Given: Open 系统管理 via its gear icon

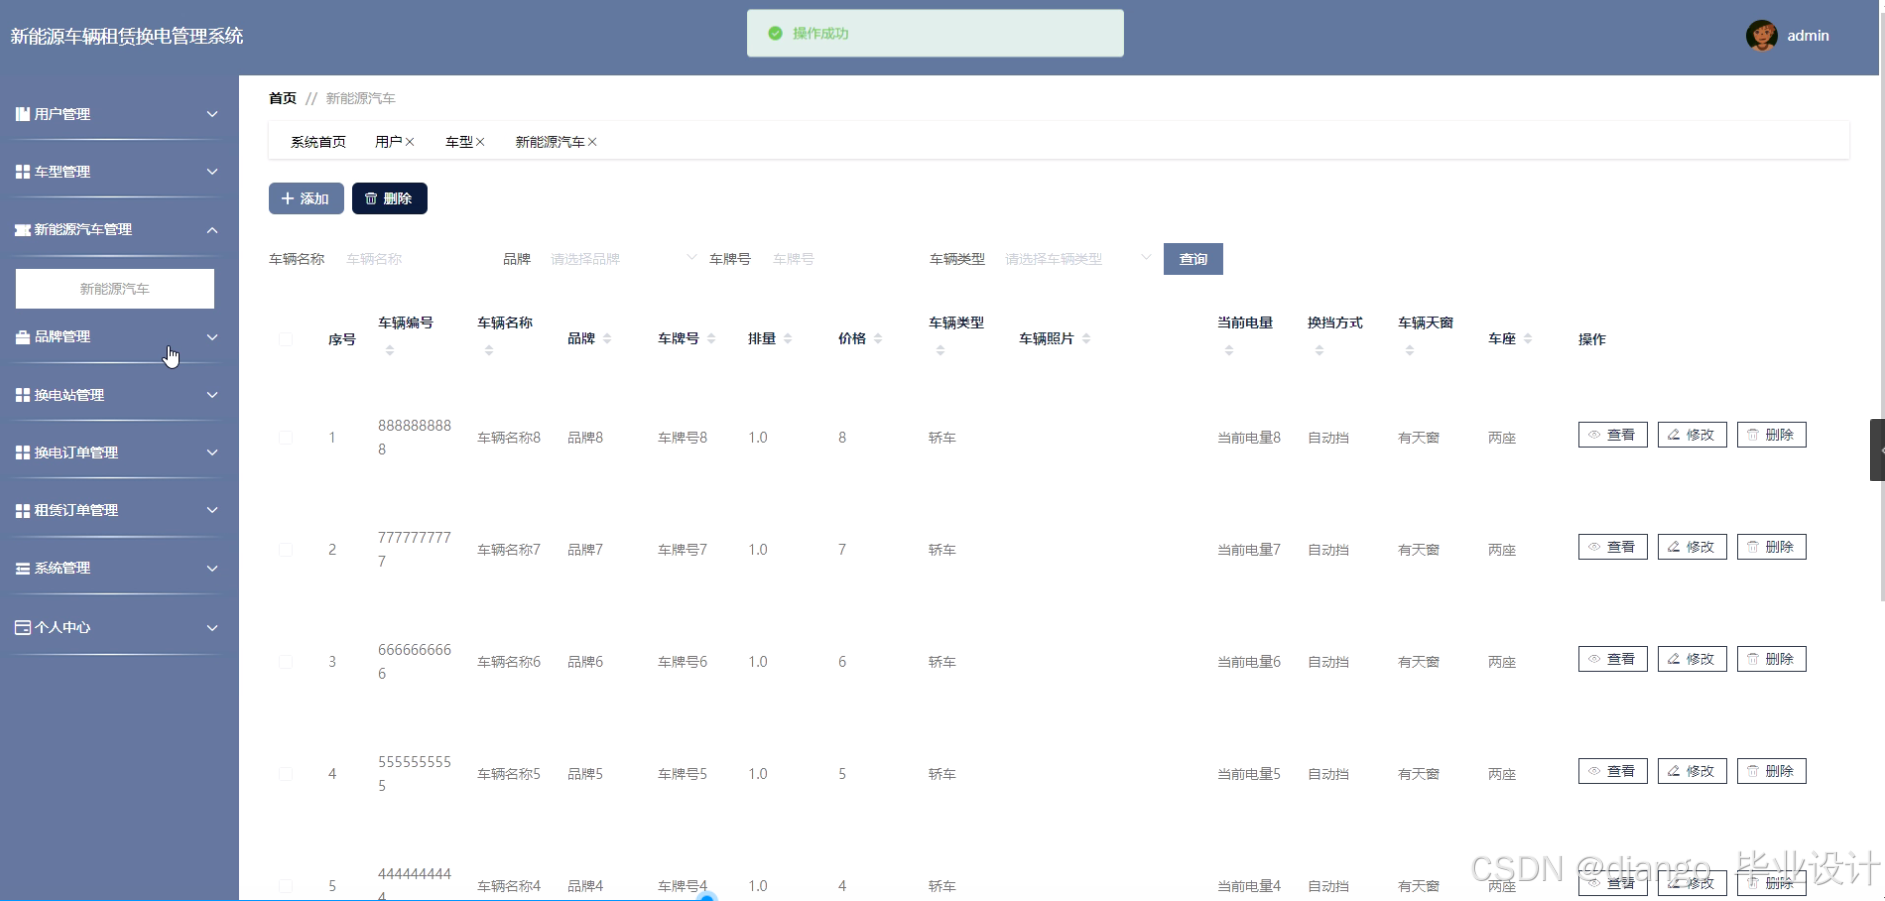Looking at the screenshot, I should (x=22, y=567).
